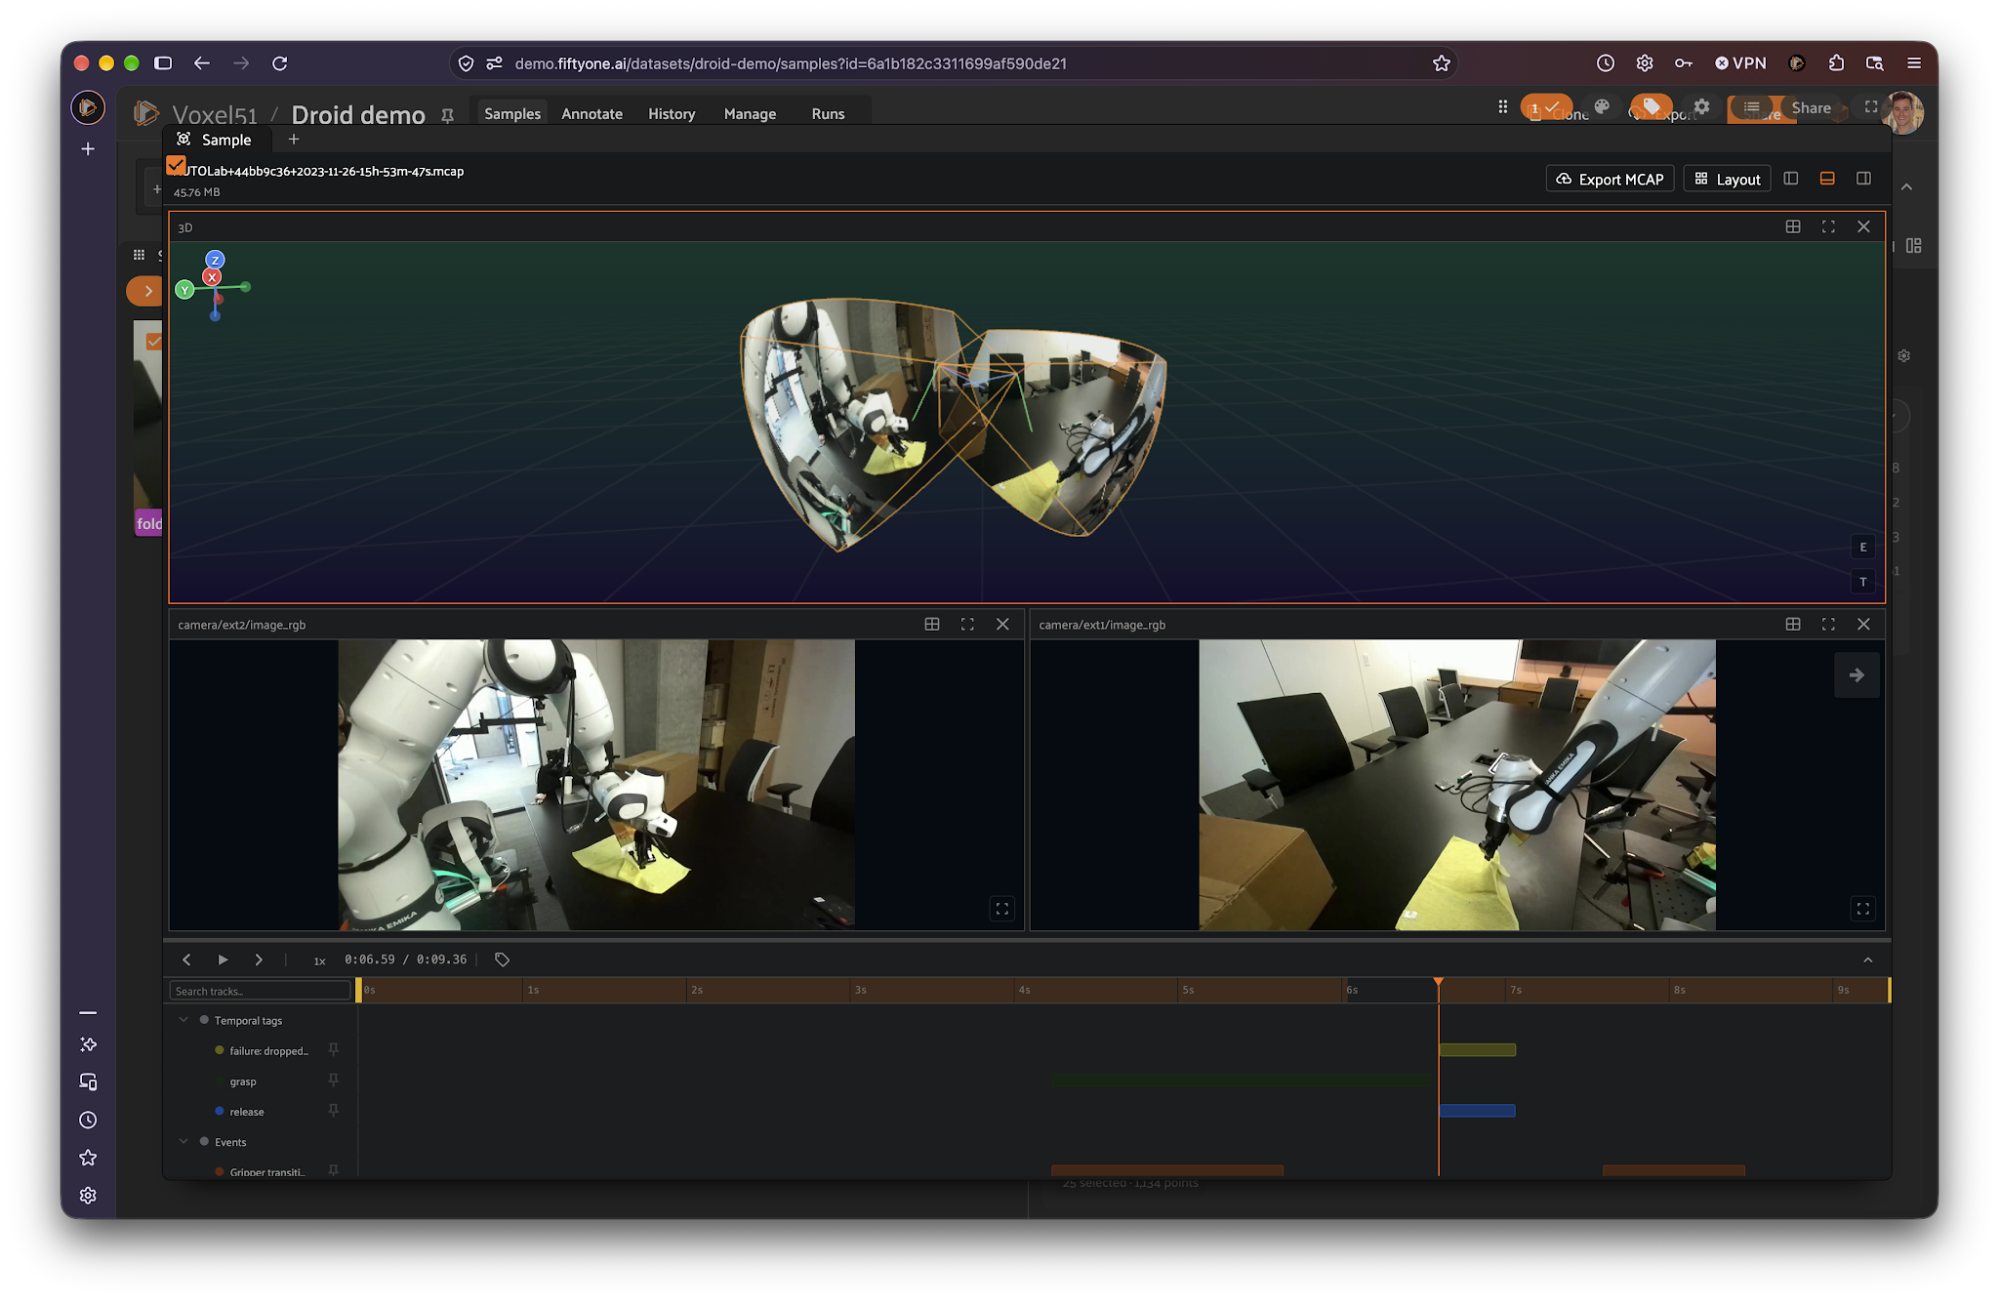1999x1300 pixels.
Task: Fit ext1 image to view
Action: (1862, 908)
